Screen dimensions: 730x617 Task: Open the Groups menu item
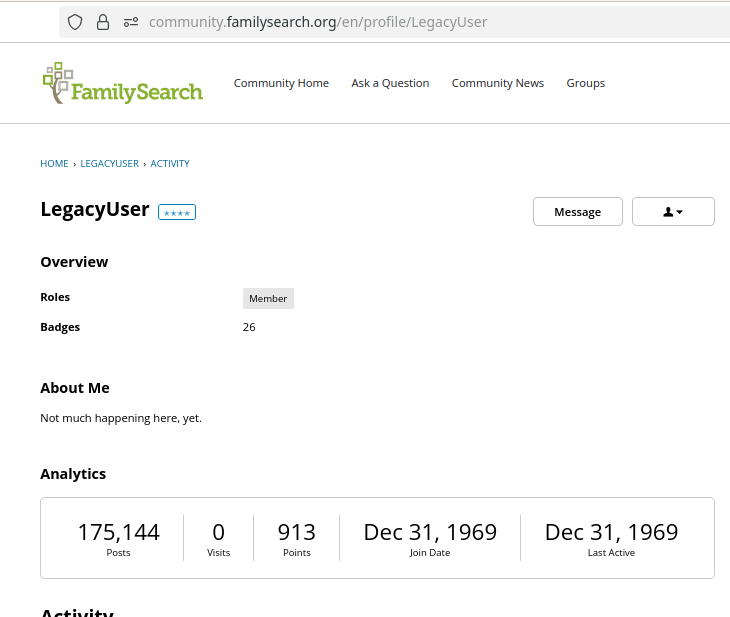point(586,83)
